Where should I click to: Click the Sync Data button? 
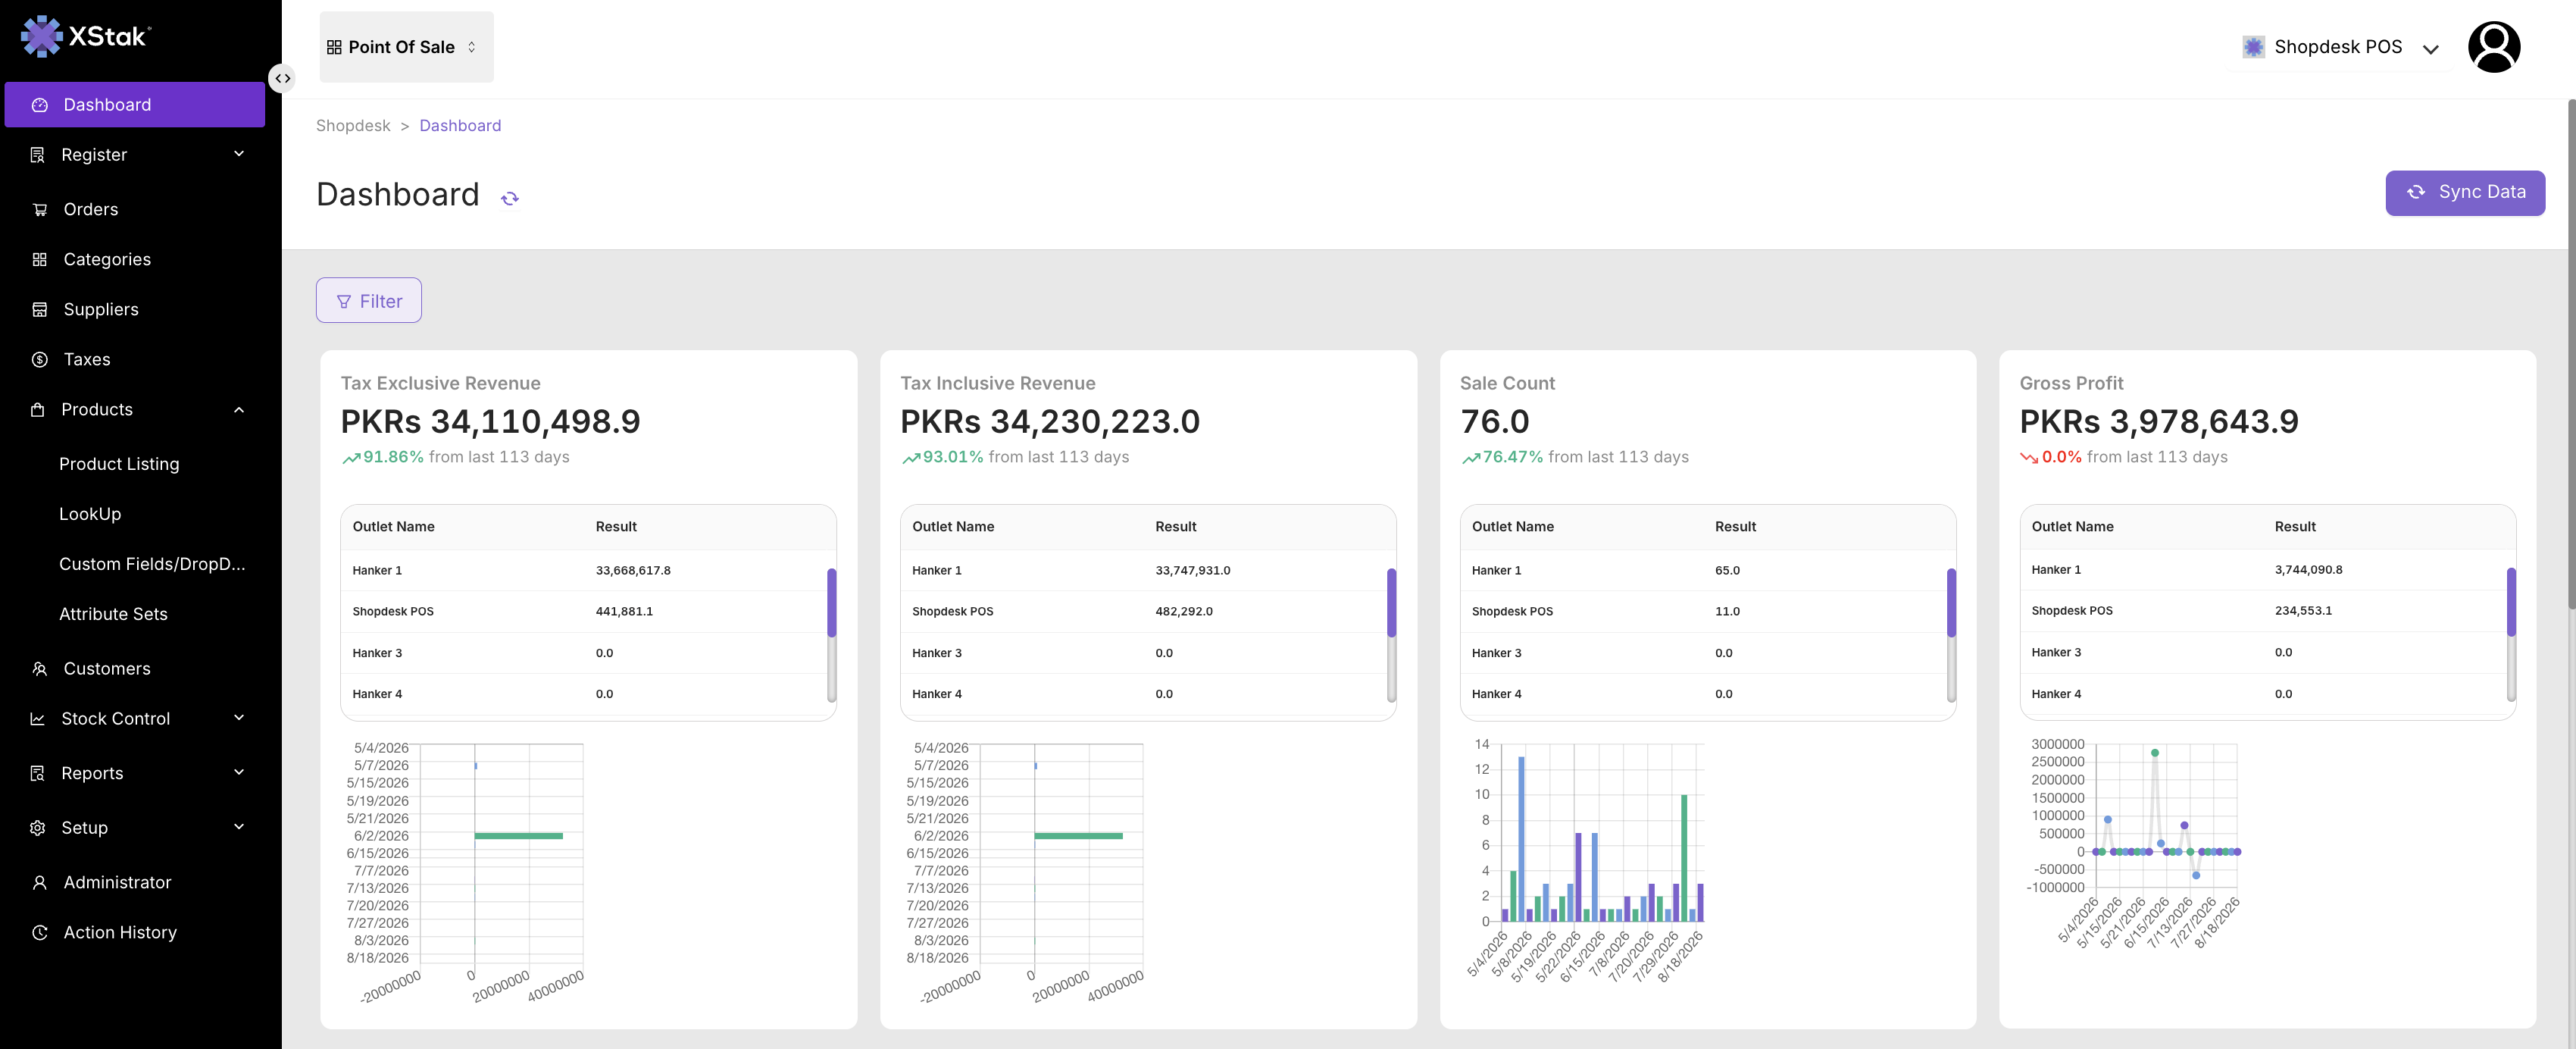pyautogui.click(x=2464, y=192)
